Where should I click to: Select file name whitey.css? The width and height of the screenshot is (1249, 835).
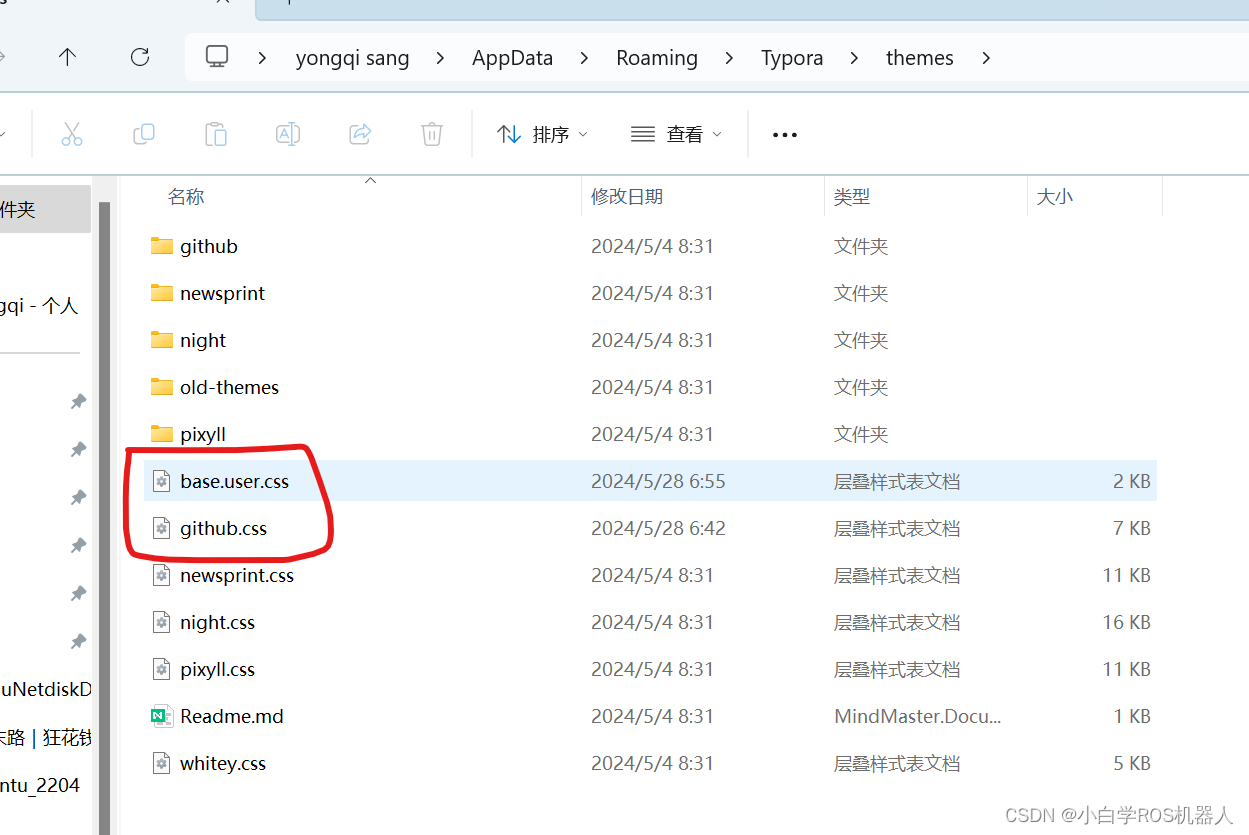coord(223,763)
